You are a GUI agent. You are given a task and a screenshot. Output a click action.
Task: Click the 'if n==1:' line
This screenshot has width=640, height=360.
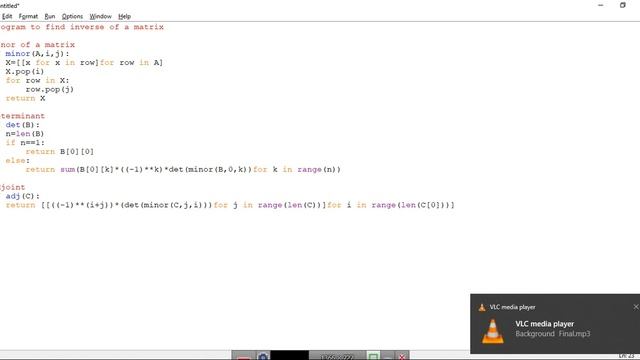(x=25, y=143)
